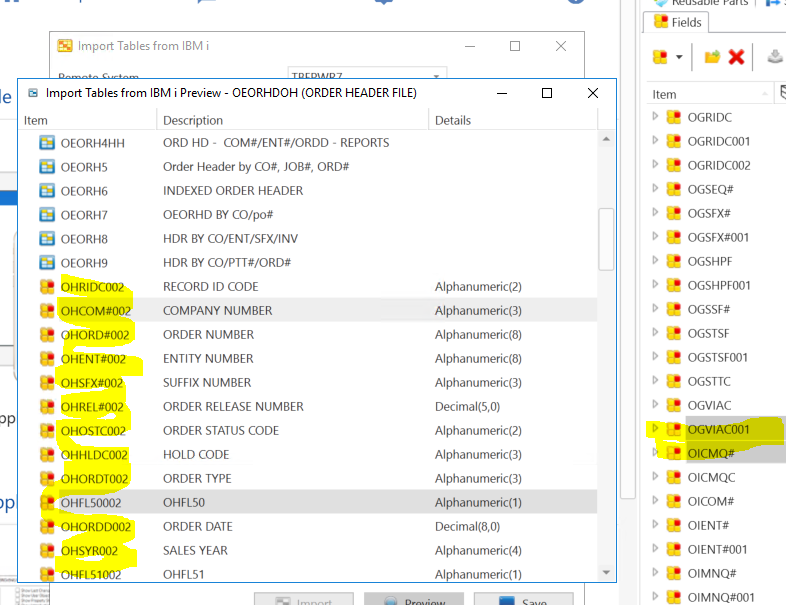The height and width of the screenshot is (605, 786).
Task: Click the preview list vertical scrollbar thumb
Action: point(606,240)
